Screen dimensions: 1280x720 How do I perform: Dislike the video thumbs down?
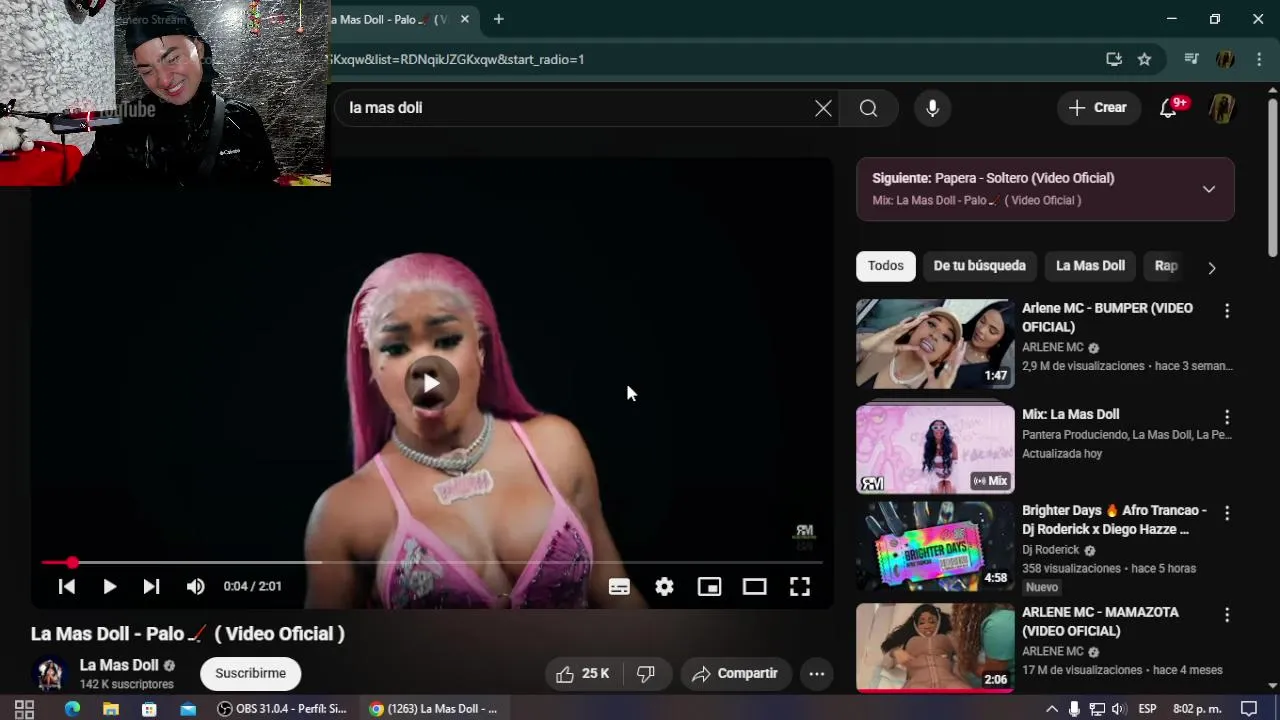click(x=646, y=674)
